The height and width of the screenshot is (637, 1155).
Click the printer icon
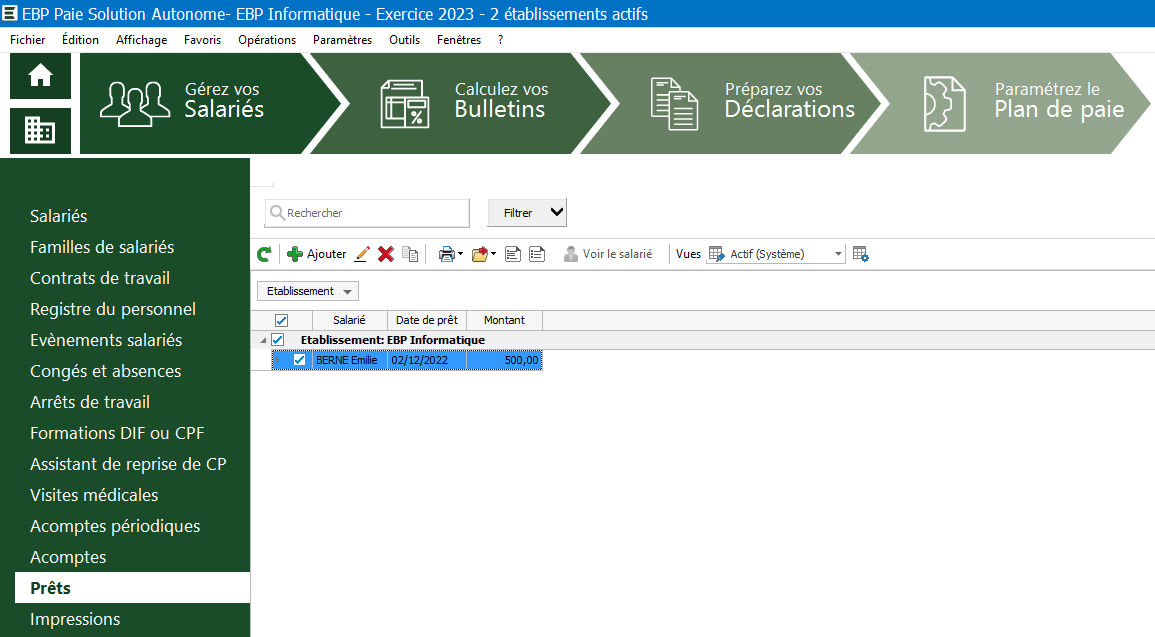(446, 254)
